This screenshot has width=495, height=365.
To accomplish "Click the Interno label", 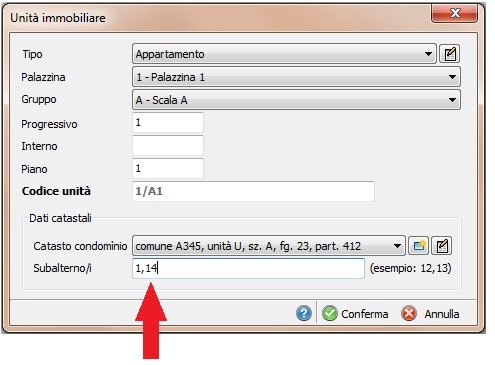I will click(x=39, y=146).
